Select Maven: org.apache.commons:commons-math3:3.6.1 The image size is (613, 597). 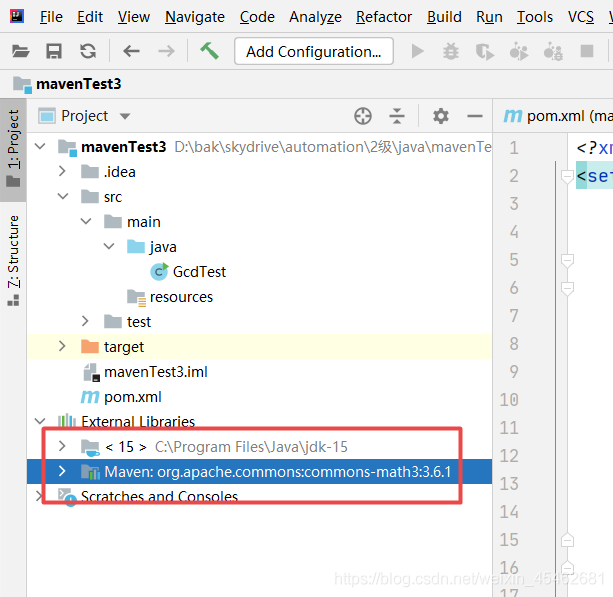(x=259, y=472)
